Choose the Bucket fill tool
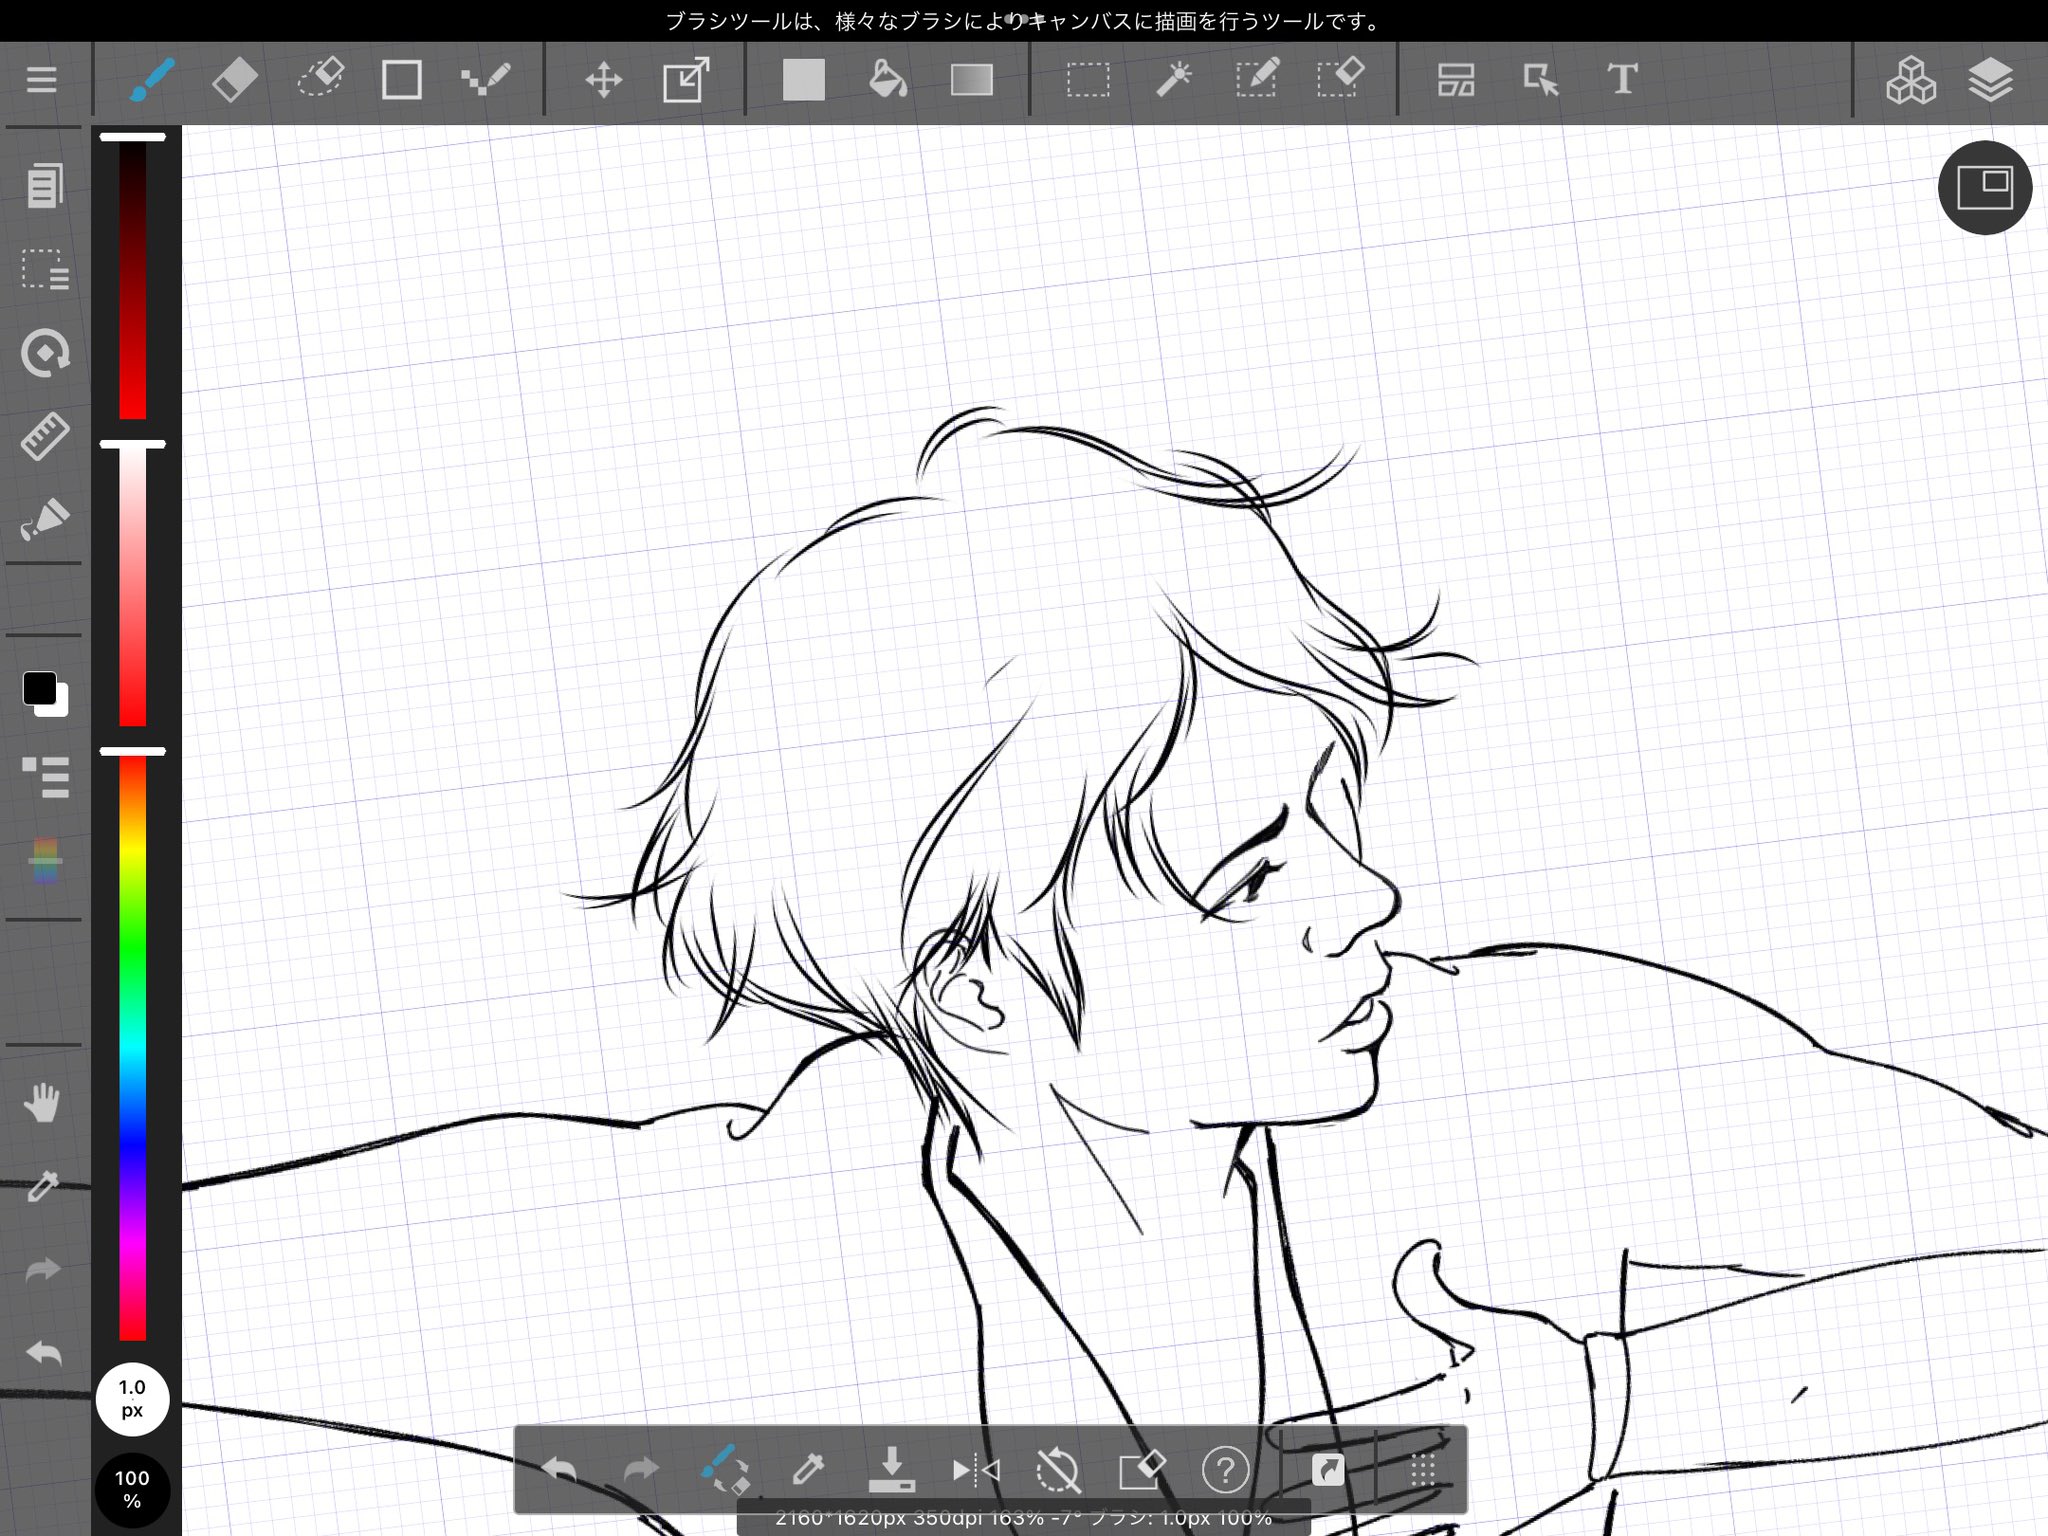2048x1536 pixels. pos(887,79)
